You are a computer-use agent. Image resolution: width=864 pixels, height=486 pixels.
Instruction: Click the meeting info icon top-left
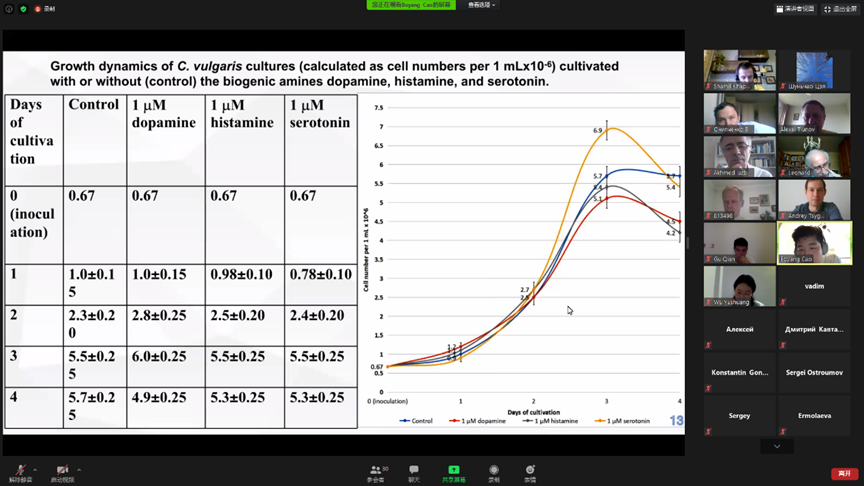[x=10, y=9]
